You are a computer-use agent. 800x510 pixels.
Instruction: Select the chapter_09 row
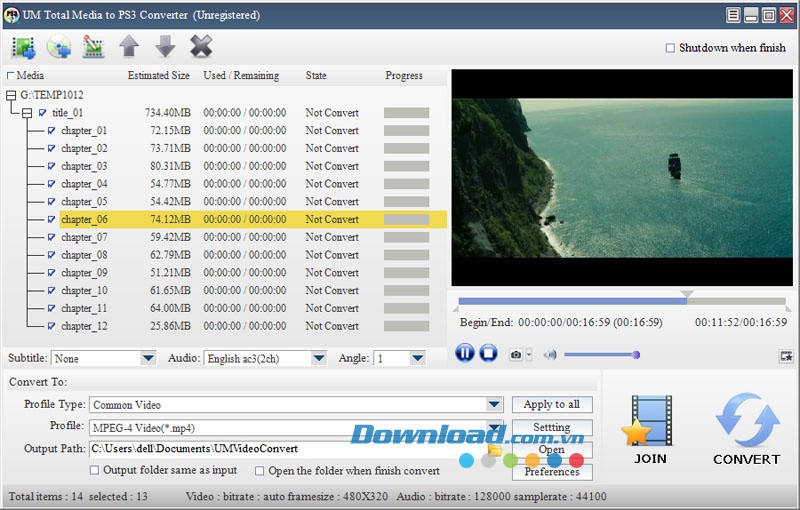[253, 273]
